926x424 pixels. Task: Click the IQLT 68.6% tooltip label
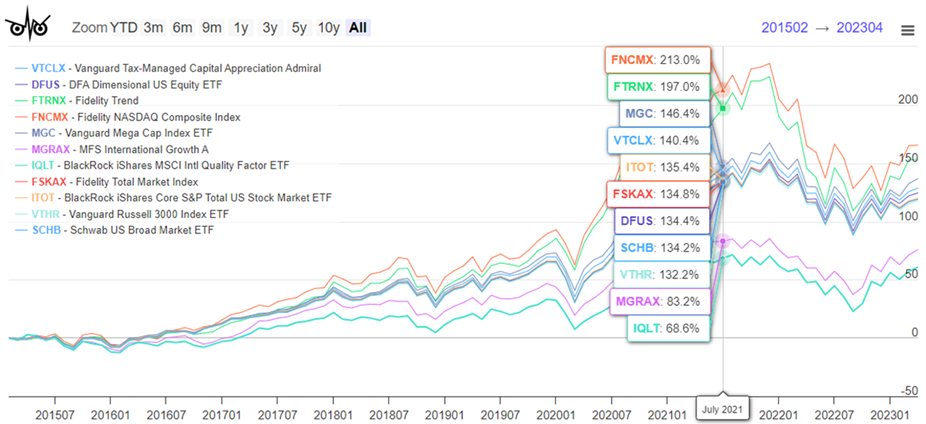click(663, 326)
